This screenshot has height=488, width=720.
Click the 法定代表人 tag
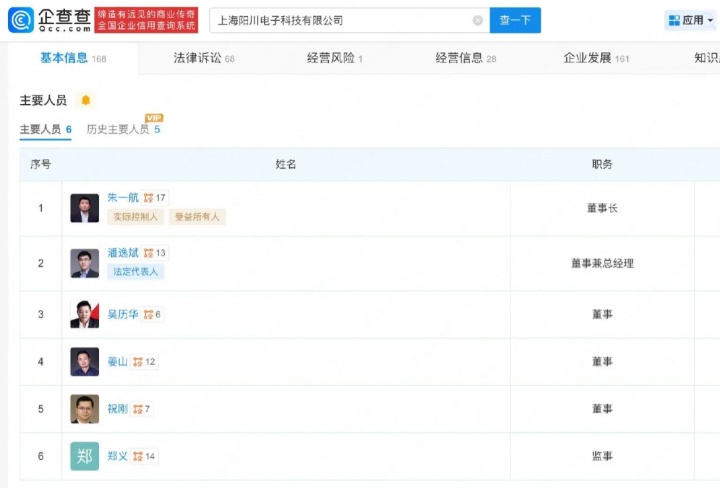pyautogui.click(x=135, y=272)
